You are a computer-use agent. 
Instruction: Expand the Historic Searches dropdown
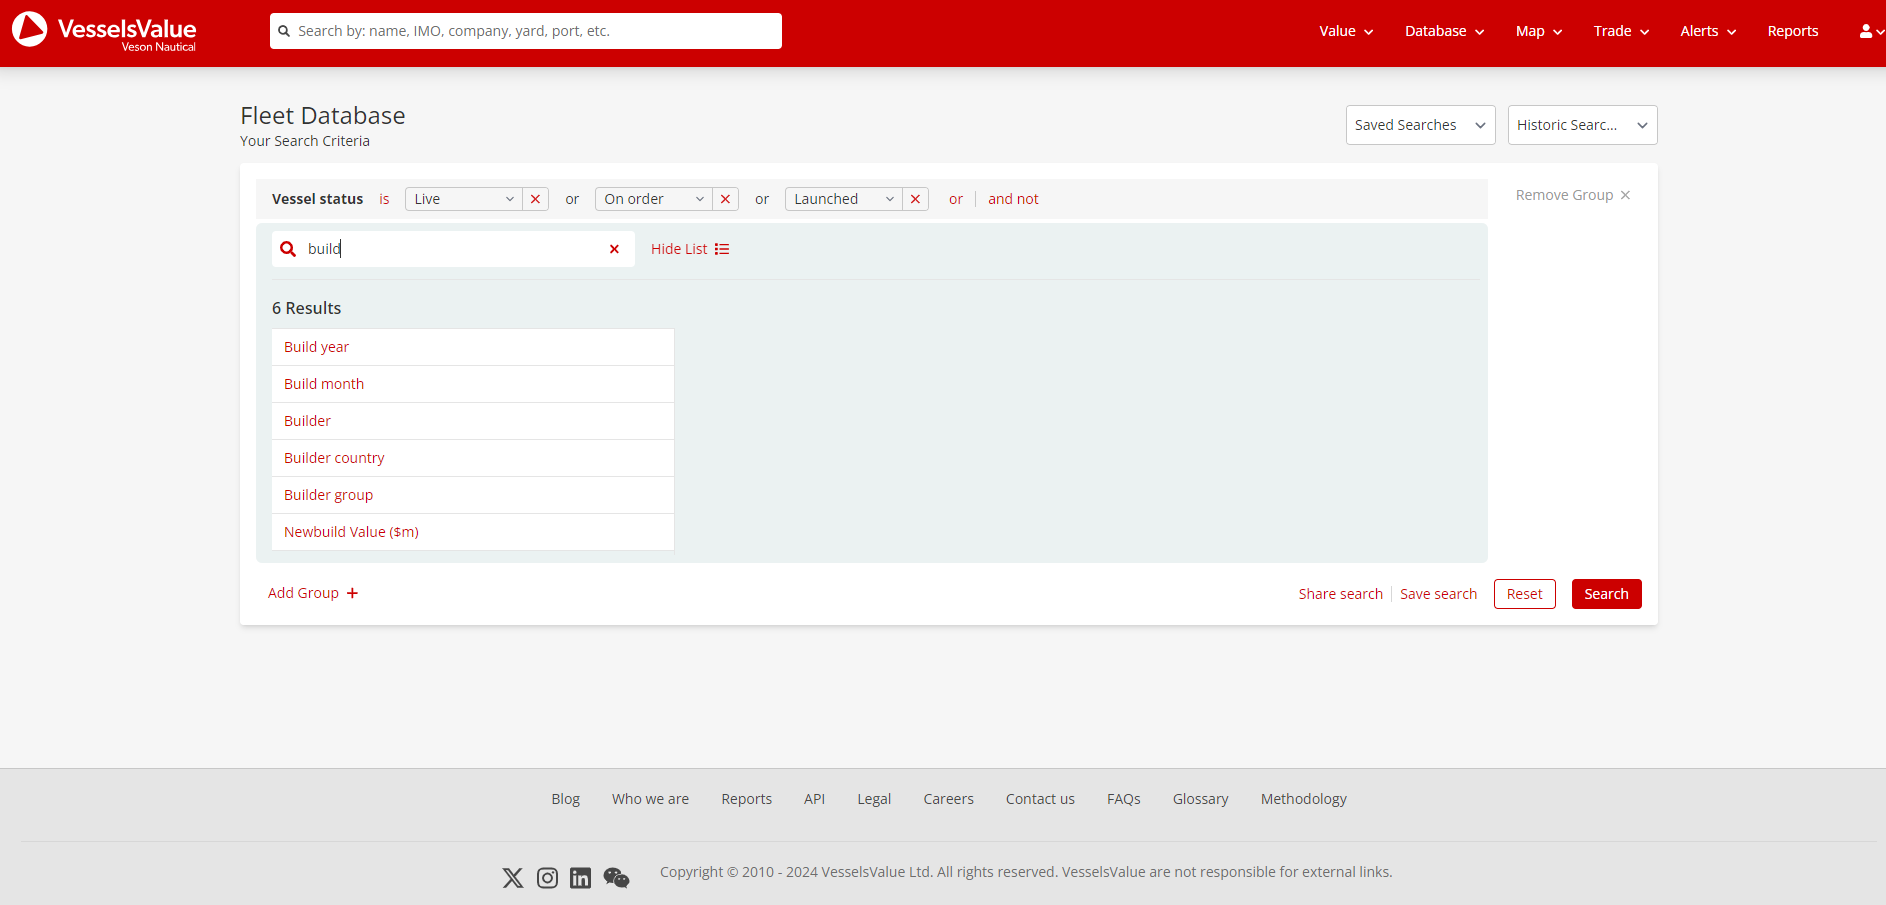point(1582,125)
